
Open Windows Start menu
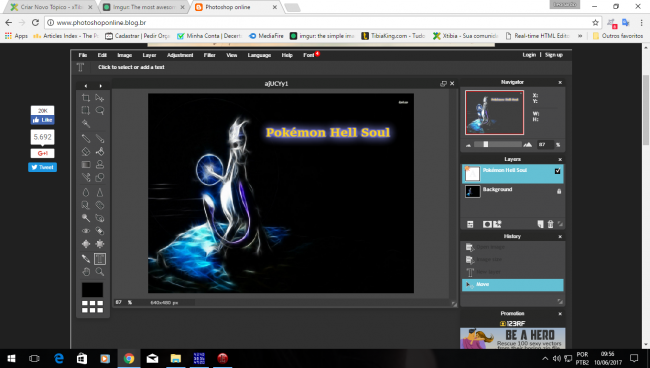[11, 358]
